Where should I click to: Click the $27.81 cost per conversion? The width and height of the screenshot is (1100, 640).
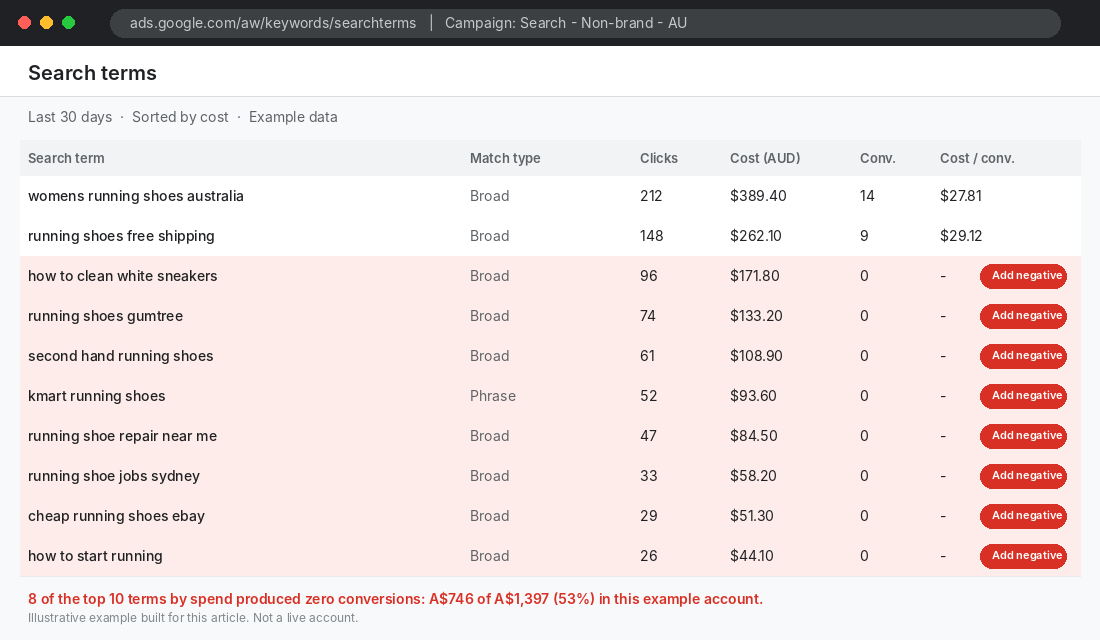pos(961,196)
